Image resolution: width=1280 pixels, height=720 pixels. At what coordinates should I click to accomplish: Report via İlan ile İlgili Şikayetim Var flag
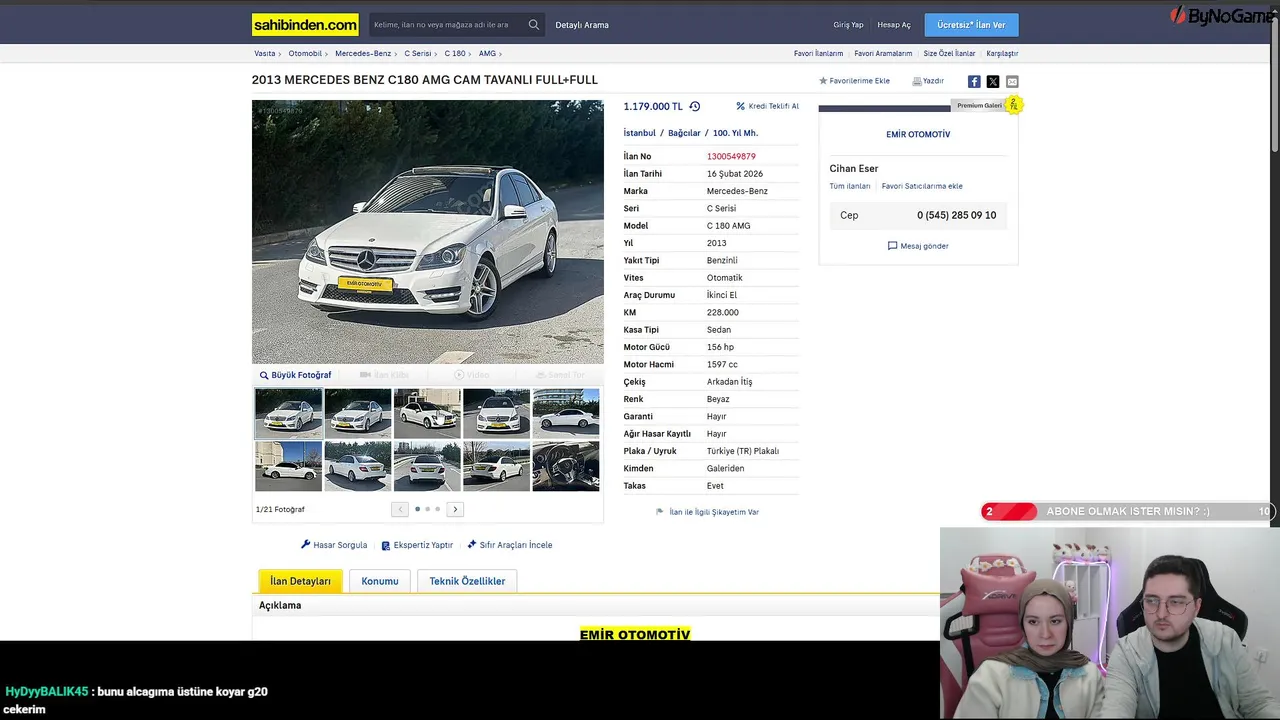tap(707, 512)
